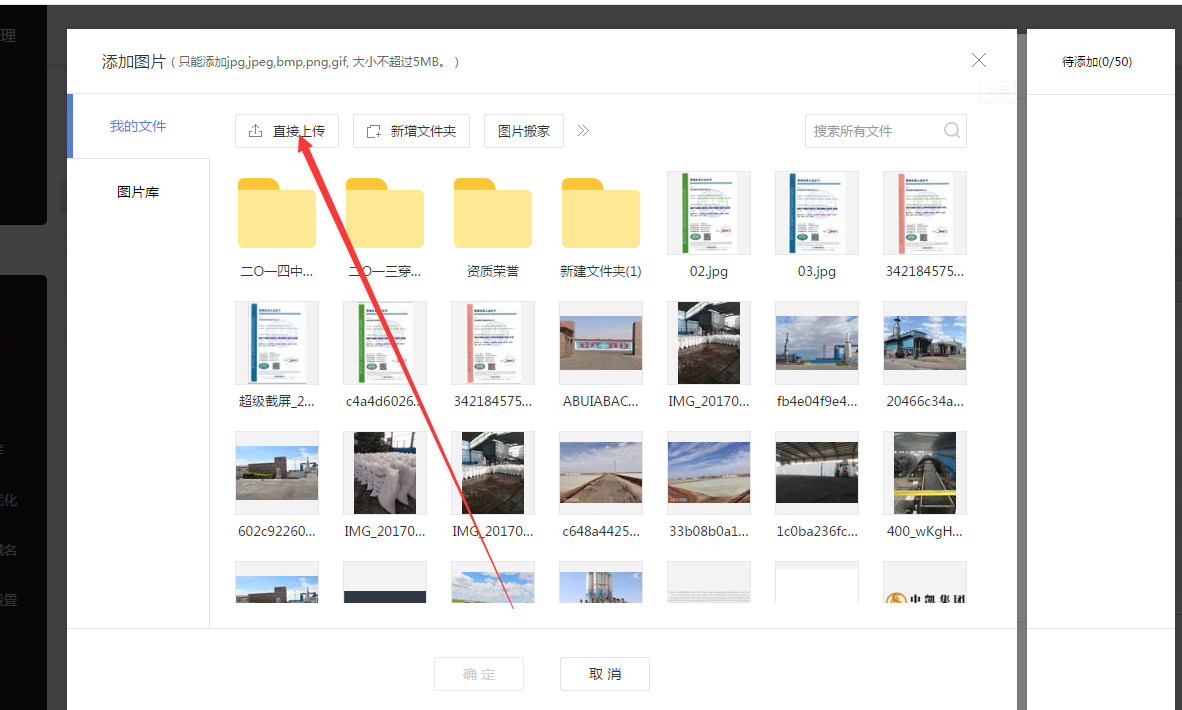The height and width of the screenshot is (710, 1182).
Task: Open the 新建文件夹(1) folder
Action: [x=601, y=213]
